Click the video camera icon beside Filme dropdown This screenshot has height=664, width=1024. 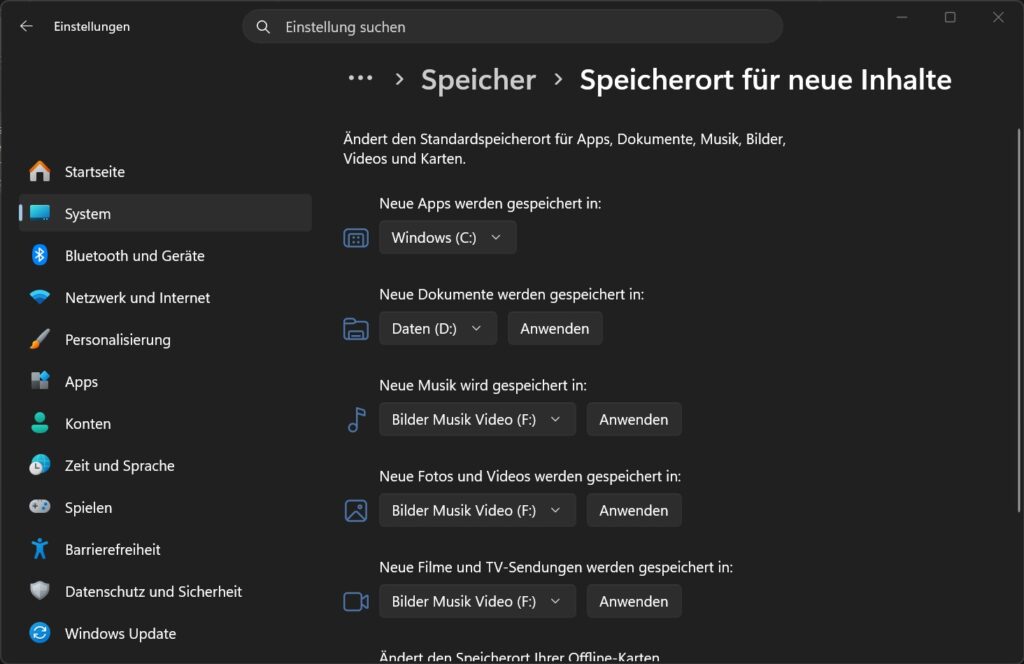pos(356,601)
